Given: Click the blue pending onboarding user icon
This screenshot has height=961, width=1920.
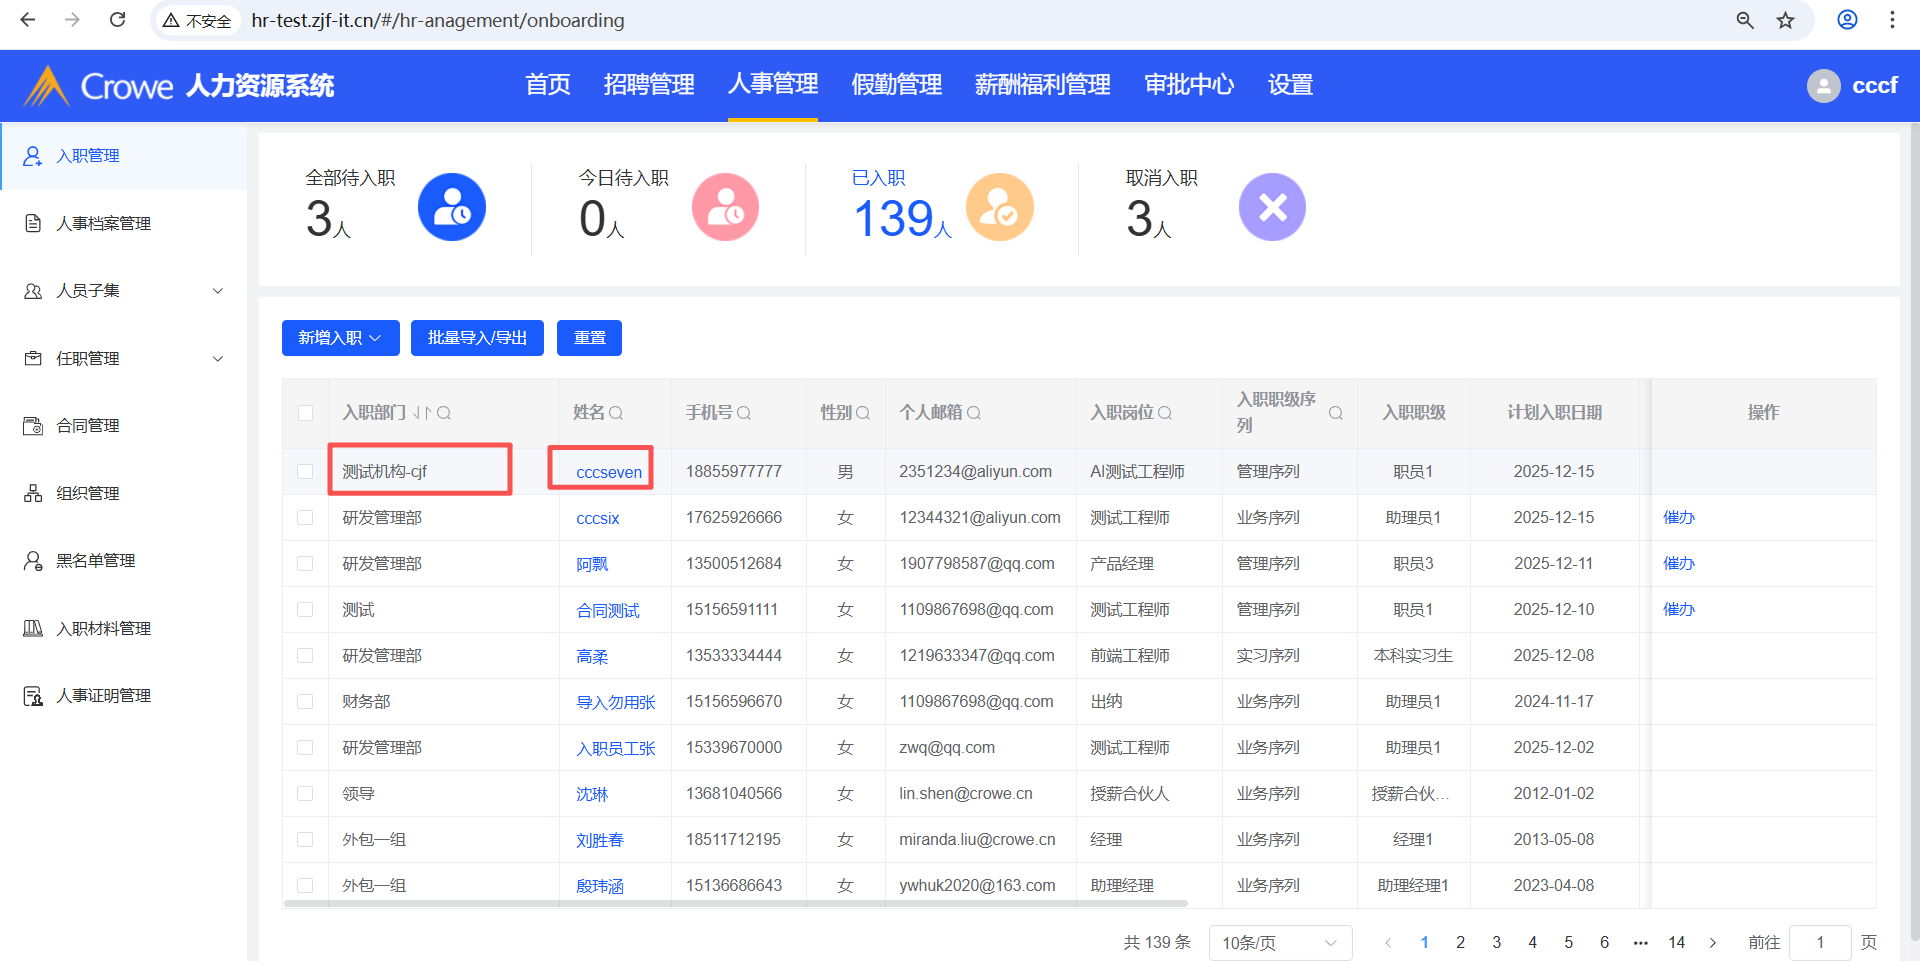Looking at the screenshot, I should coord(451,207).
